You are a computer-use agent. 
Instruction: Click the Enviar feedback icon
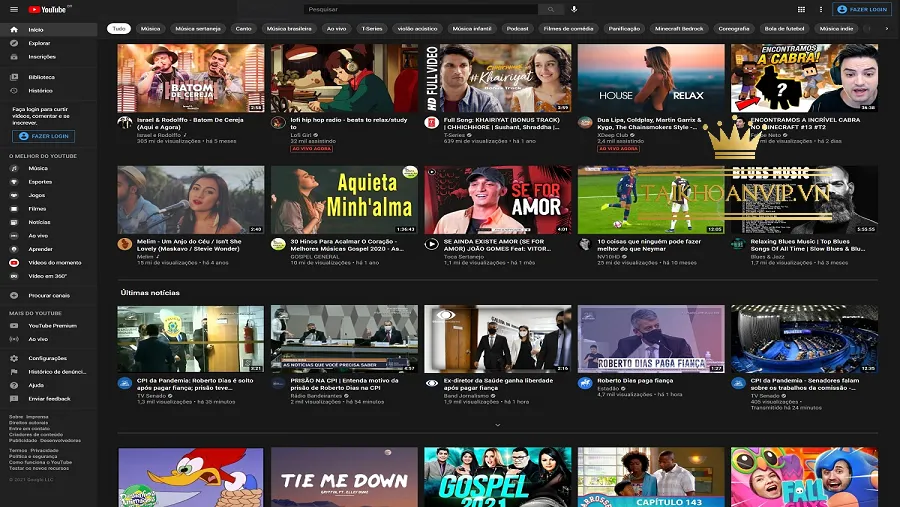coord(14,398)
